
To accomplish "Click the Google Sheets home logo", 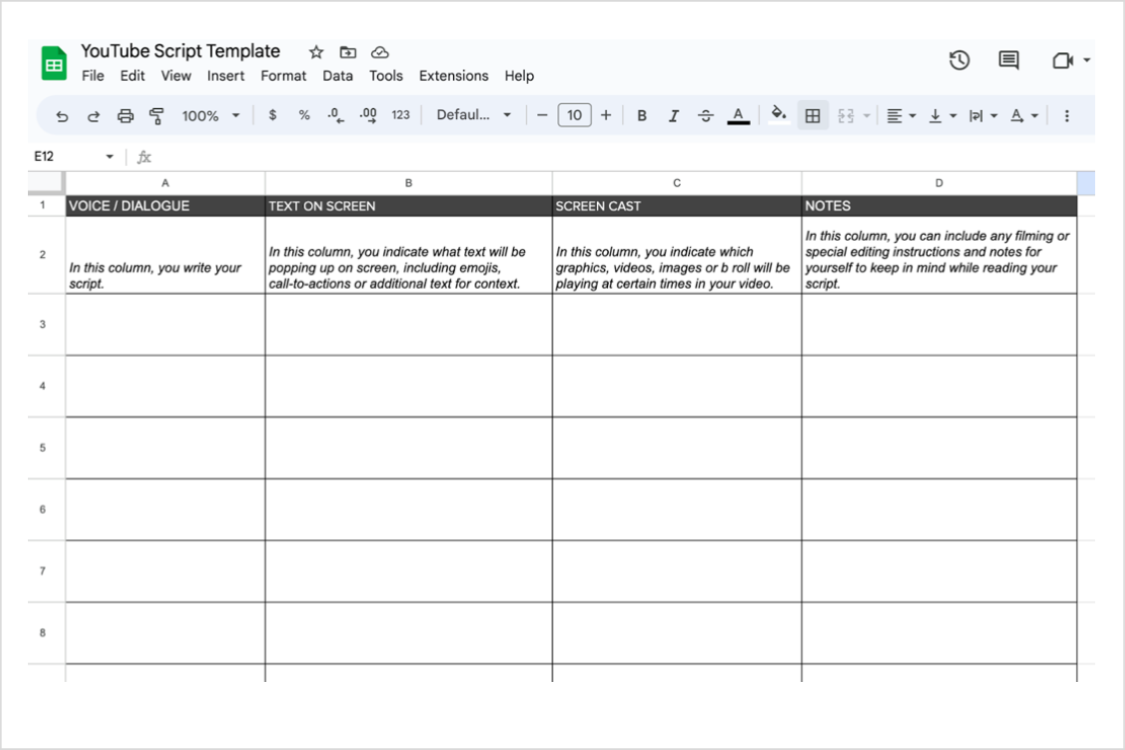I will point(54,63).
